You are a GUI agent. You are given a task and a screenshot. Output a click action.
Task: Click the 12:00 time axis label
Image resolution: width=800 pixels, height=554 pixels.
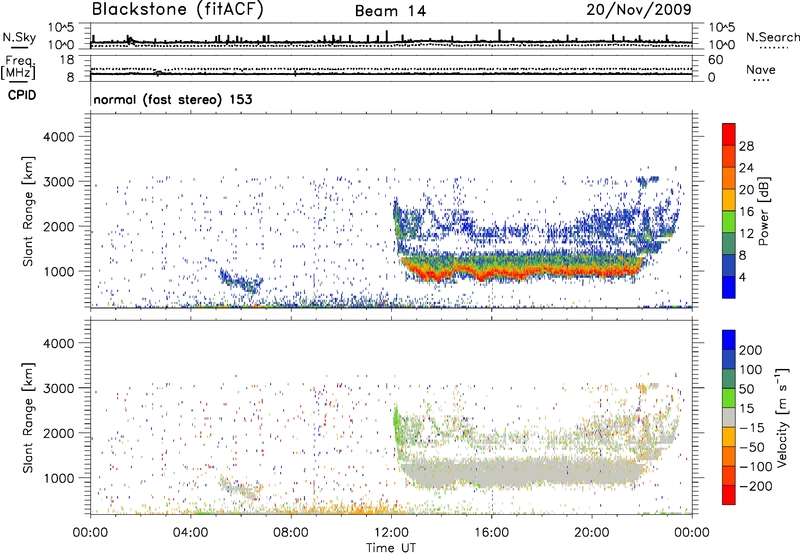tap(391, 533)
